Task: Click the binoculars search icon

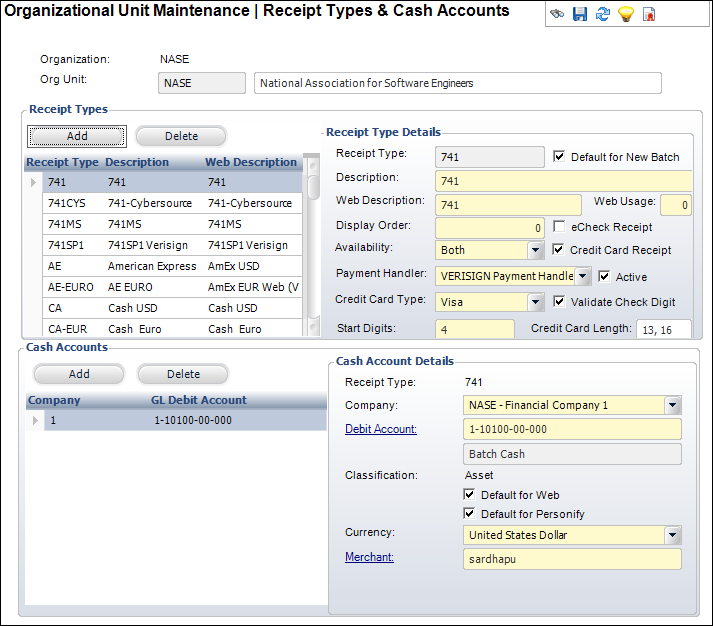Action: (x=557, y=15)
